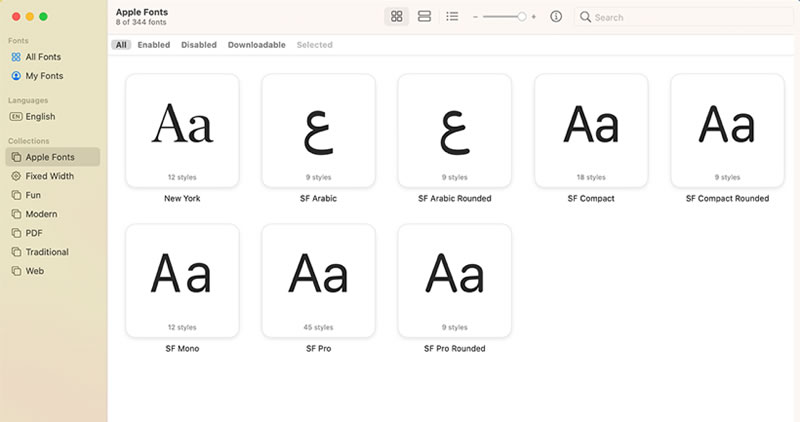The width and height of the screenshot is (800, 422).
Task: Select the Downloadable filter tab
Action: coord(257,45)
